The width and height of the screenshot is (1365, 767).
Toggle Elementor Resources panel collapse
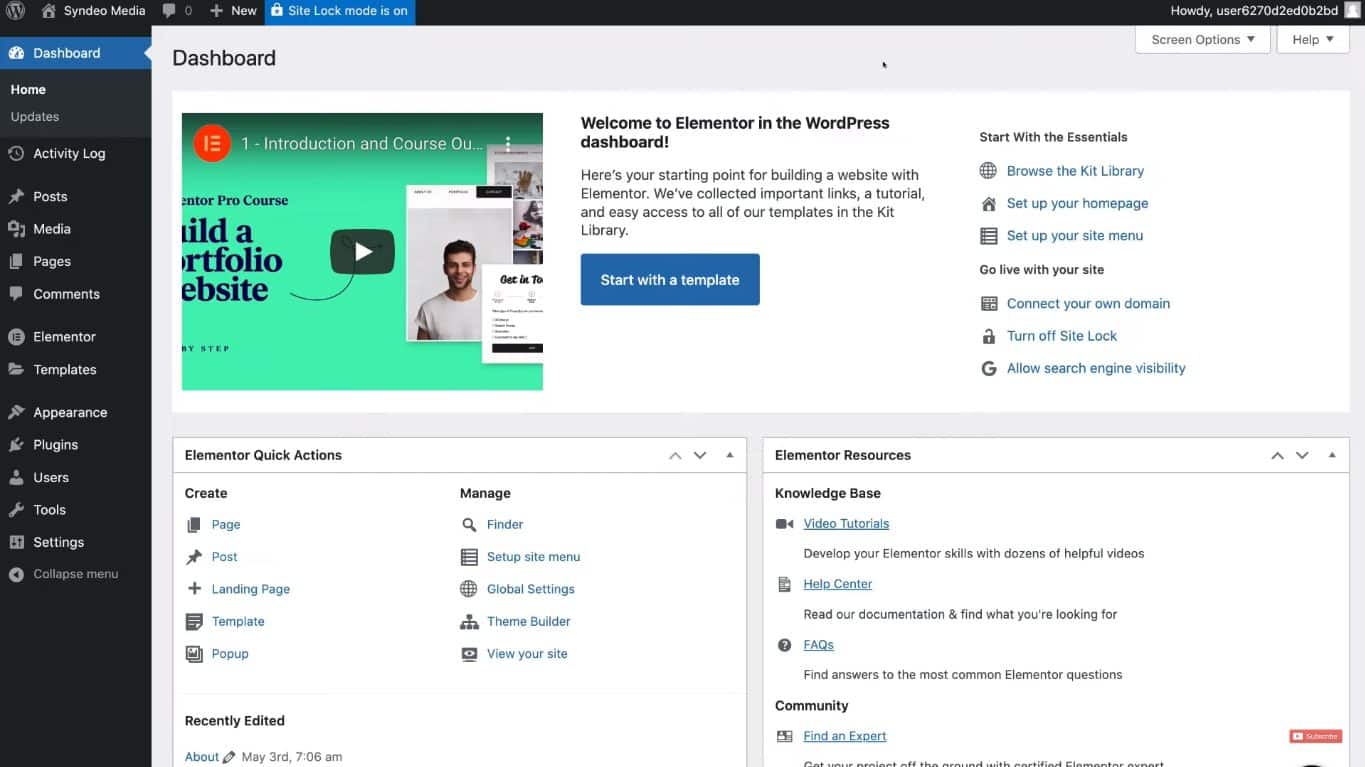tap(1332, 455)
